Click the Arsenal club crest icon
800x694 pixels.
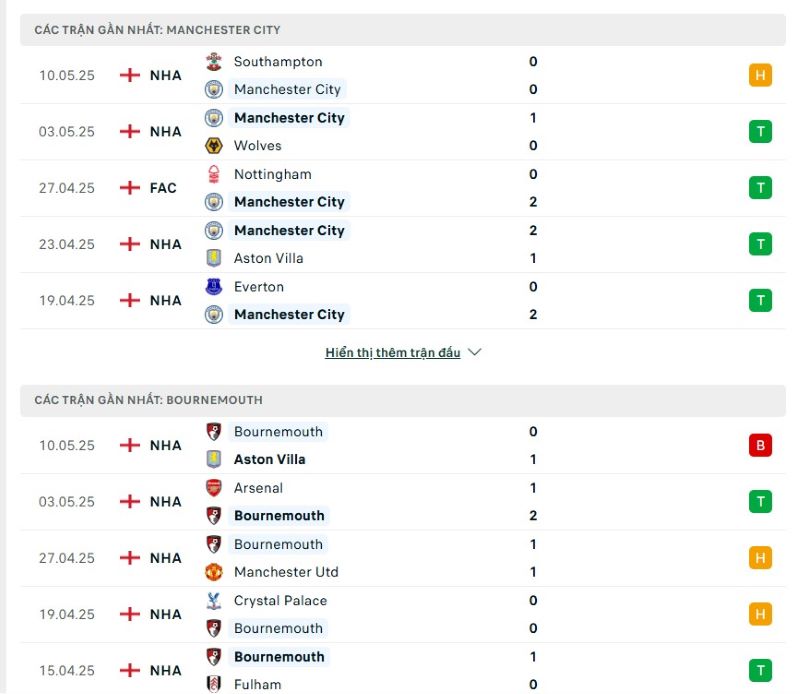coord(214,488)
